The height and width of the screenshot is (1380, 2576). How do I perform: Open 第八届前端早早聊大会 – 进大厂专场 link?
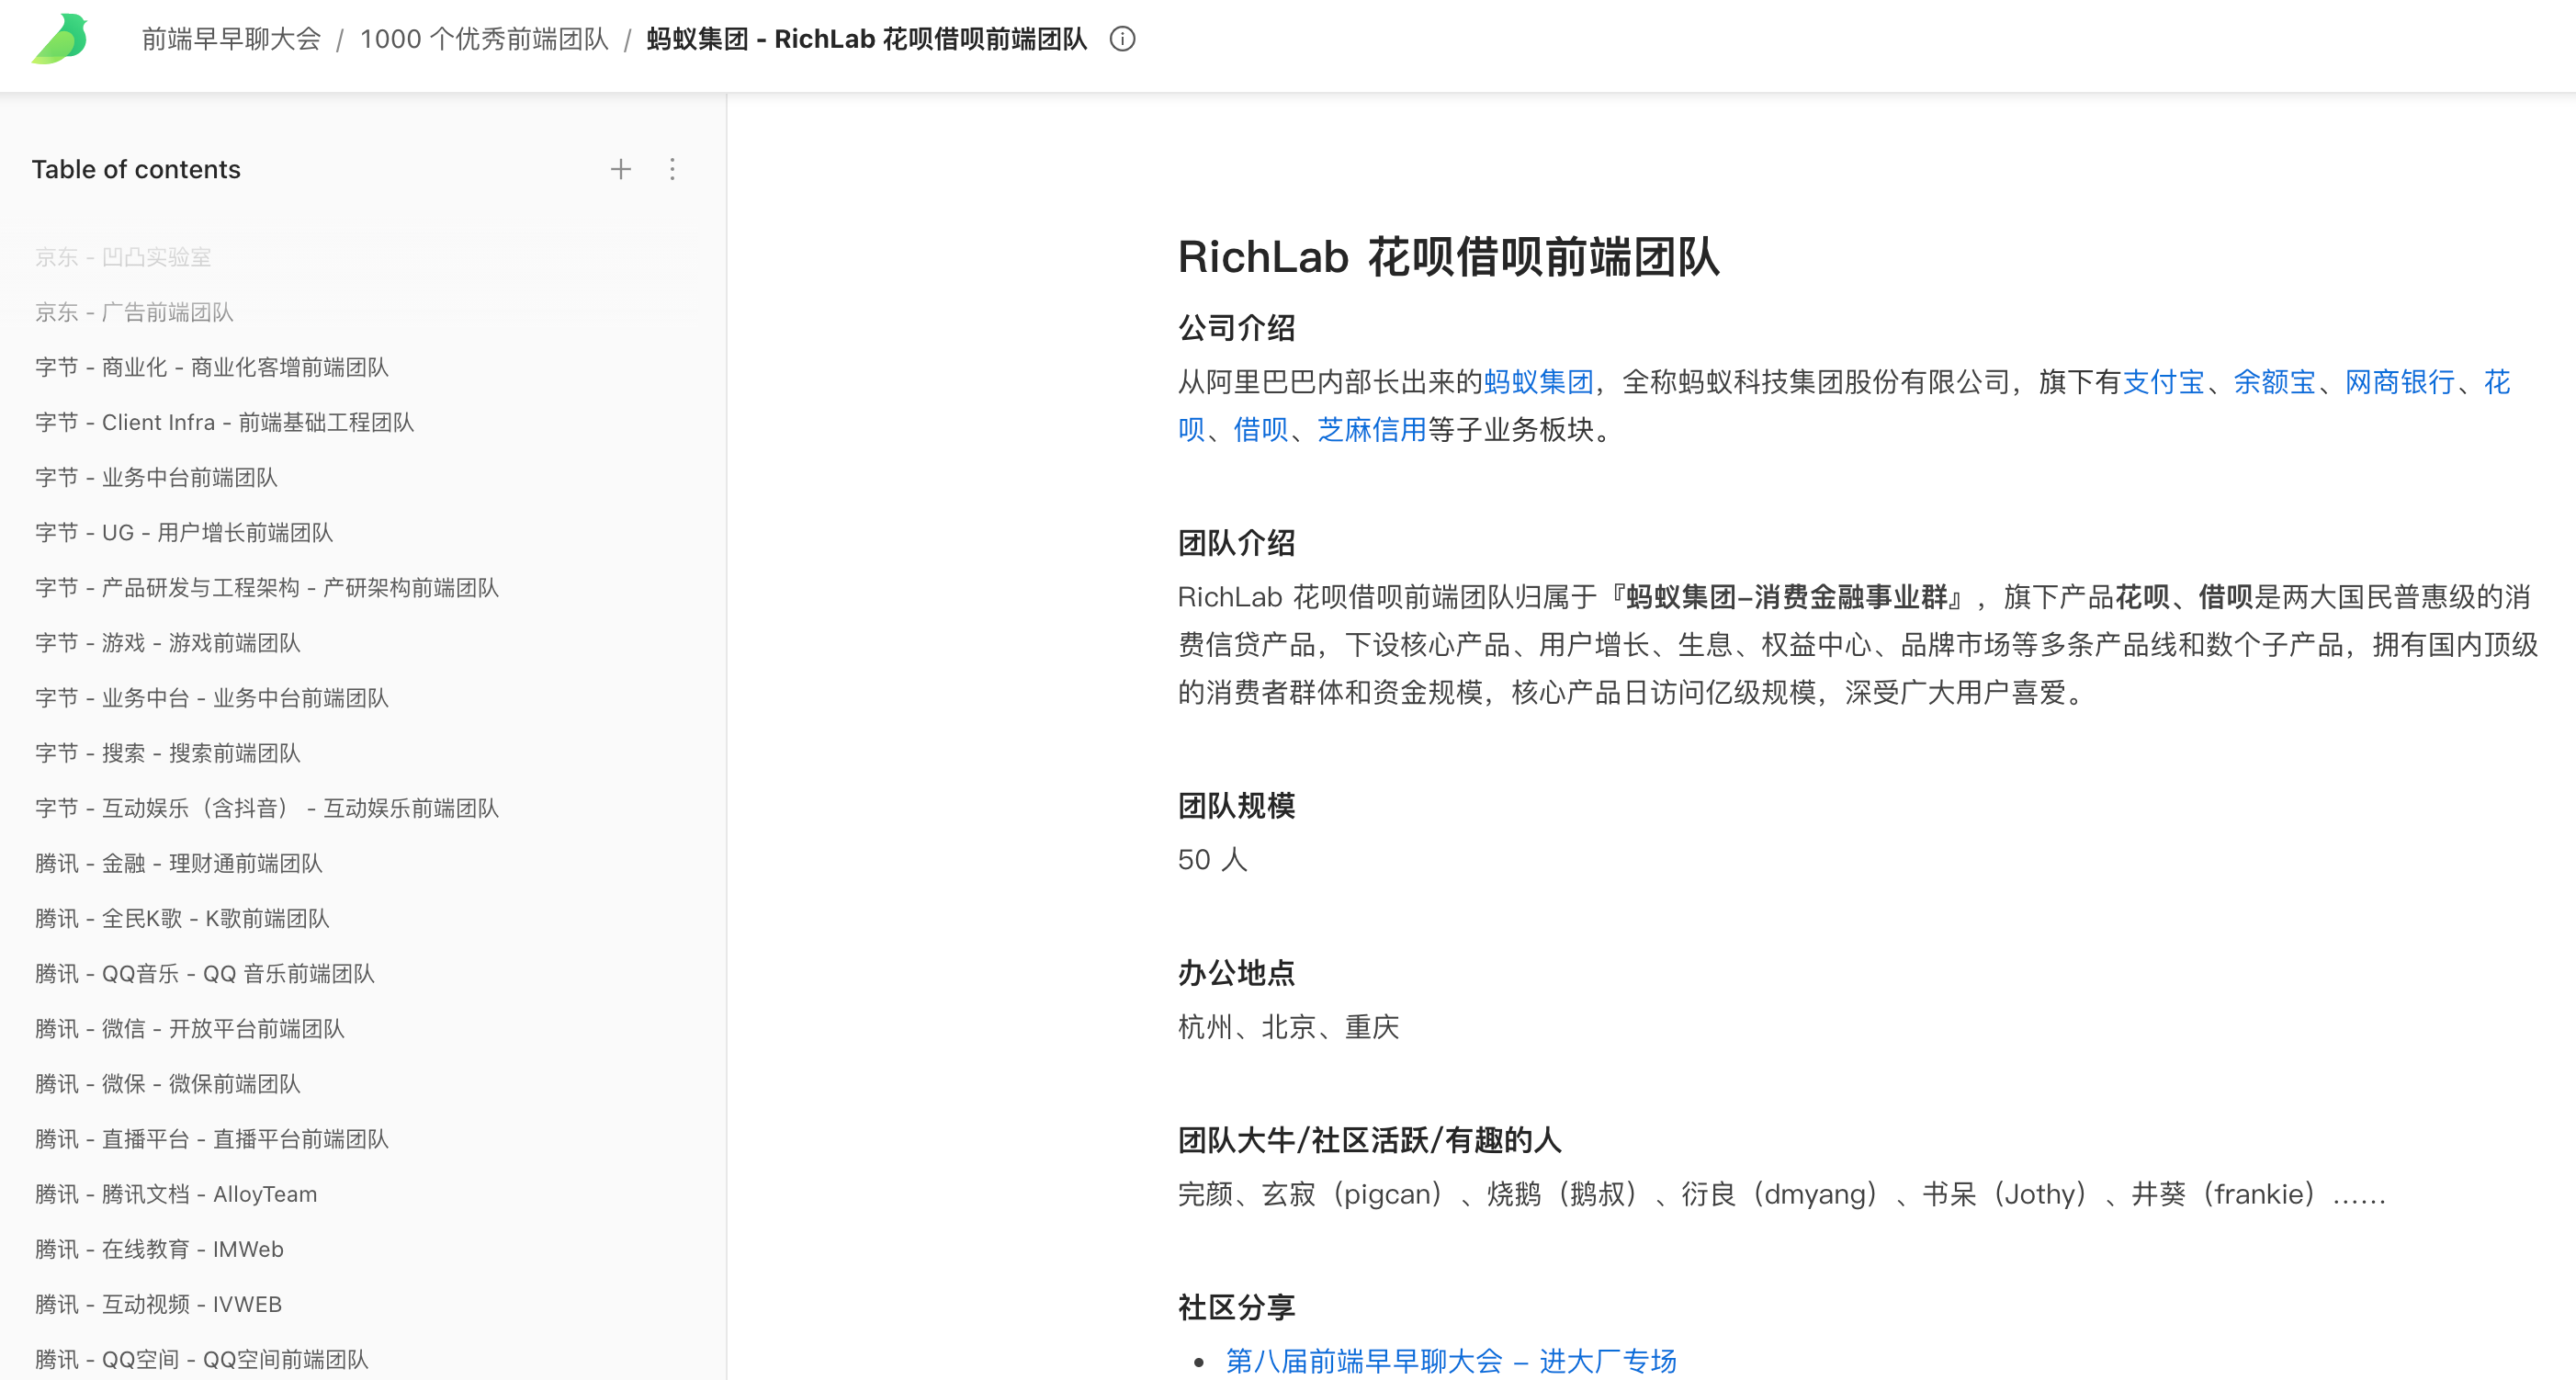pos(1450,1361)
